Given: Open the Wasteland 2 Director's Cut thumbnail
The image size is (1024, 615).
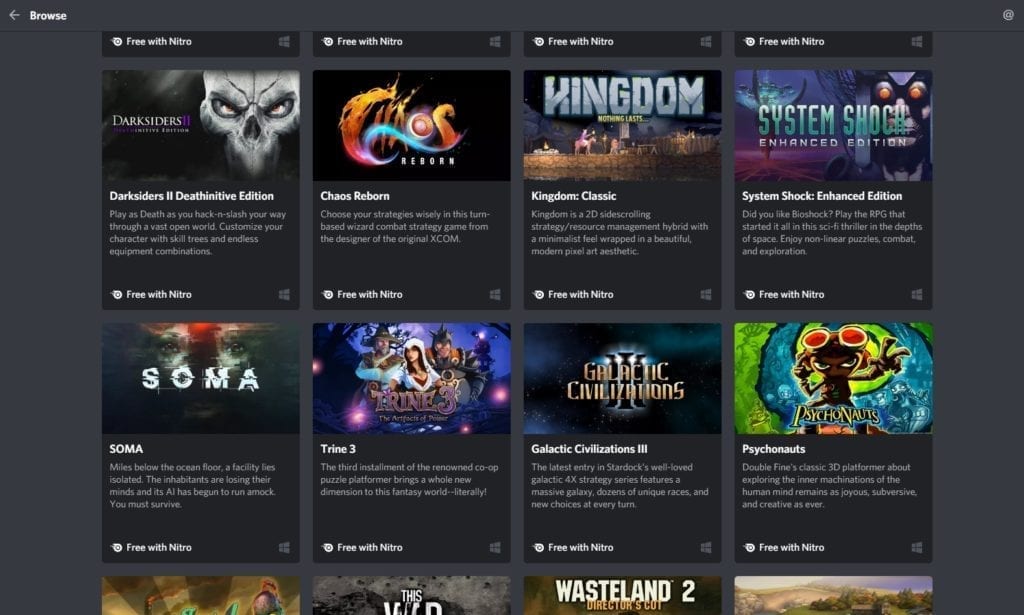Looking at the screenshot, I should (x=622, y=595).
